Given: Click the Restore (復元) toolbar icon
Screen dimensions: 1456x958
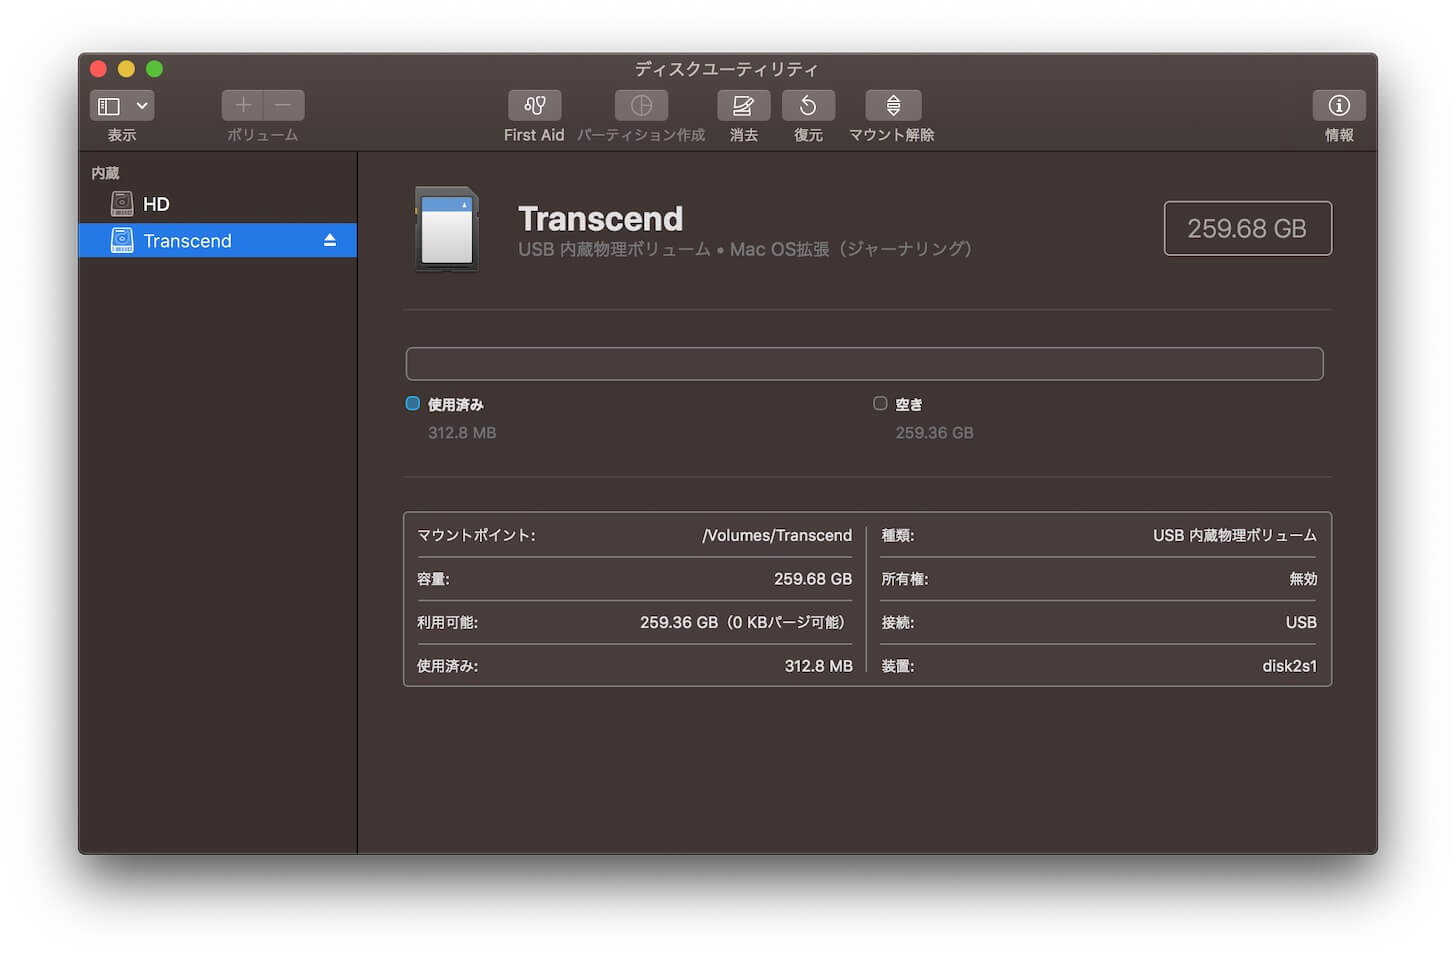Looking at the screenshot, I should 808,105.
